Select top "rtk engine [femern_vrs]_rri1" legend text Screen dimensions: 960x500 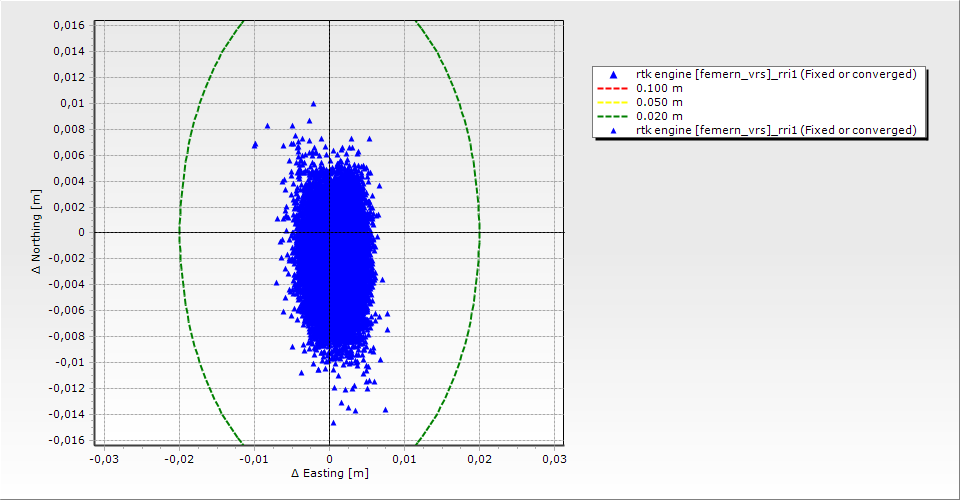pyautogui.click(x=776, y=74)
